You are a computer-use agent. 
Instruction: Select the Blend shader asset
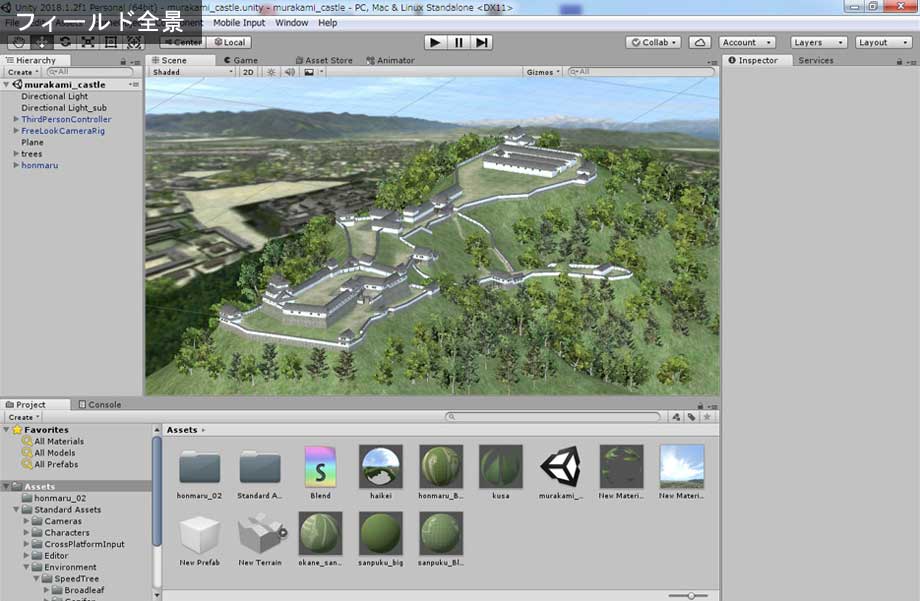click(x=320, y=472)
